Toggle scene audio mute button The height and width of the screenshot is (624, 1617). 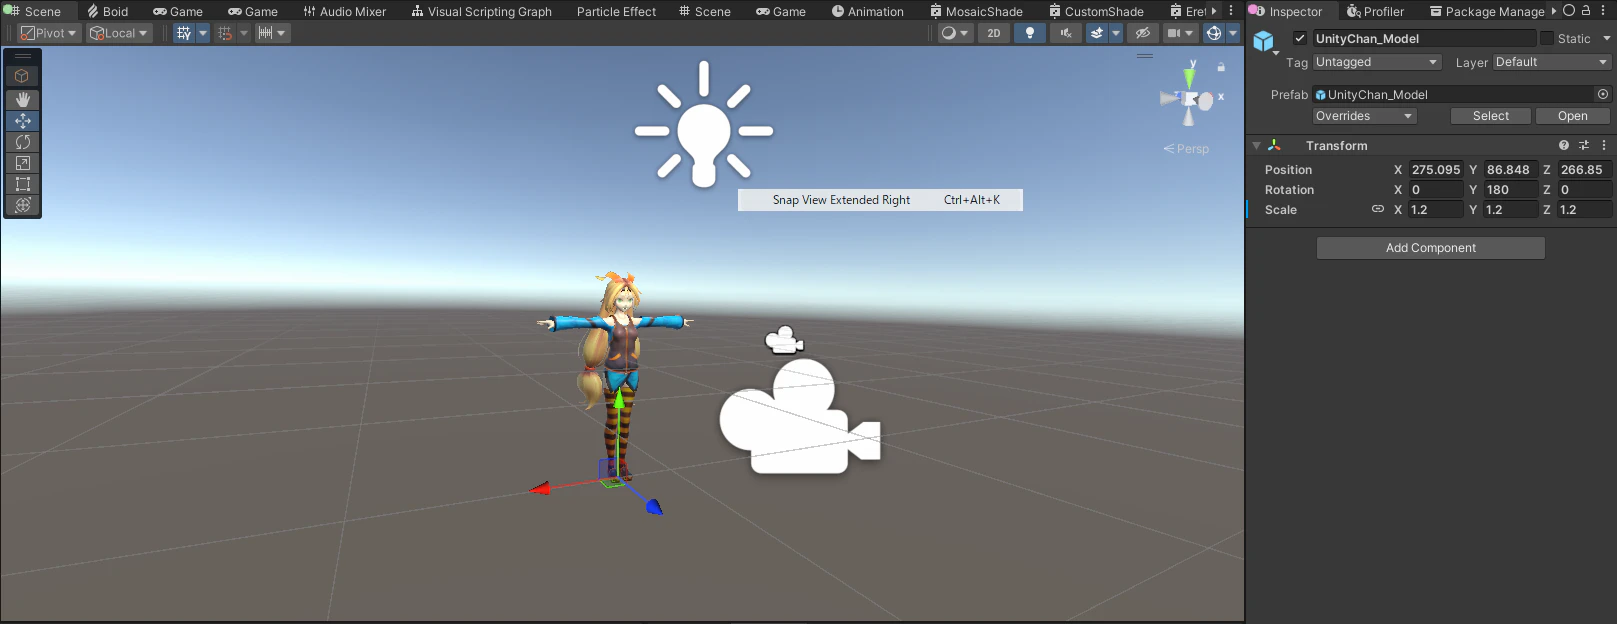1066,33
